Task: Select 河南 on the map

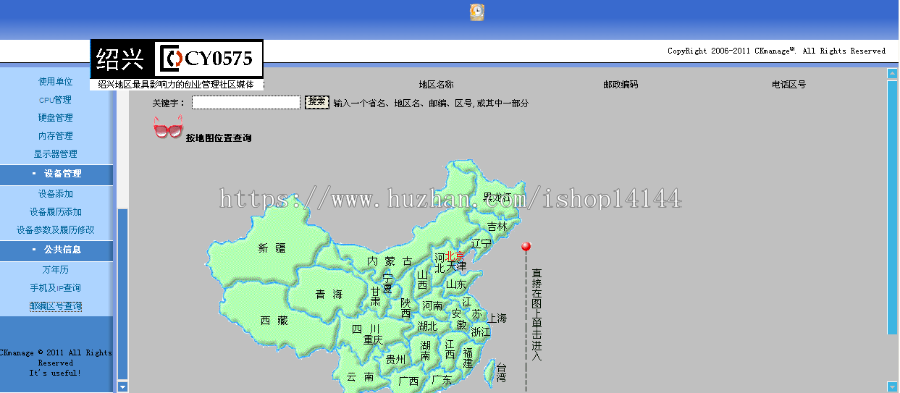Action: (x=433, y=306)
